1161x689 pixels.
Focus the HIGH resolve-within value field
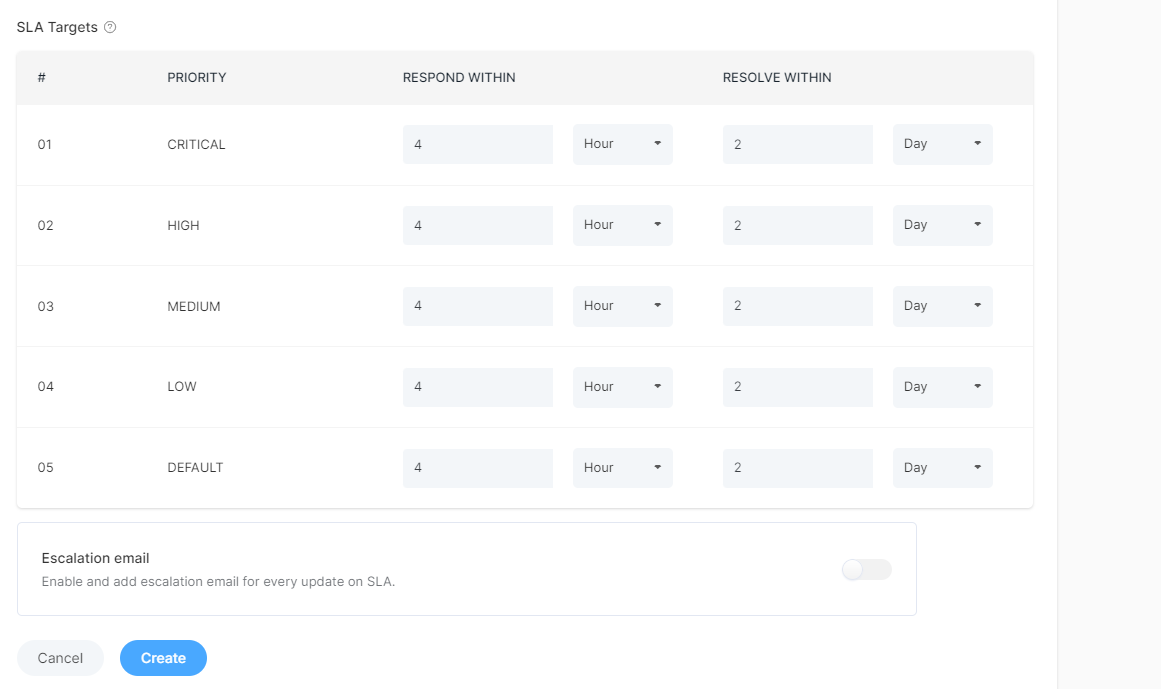pyautogui.click(x=797, y=225)
